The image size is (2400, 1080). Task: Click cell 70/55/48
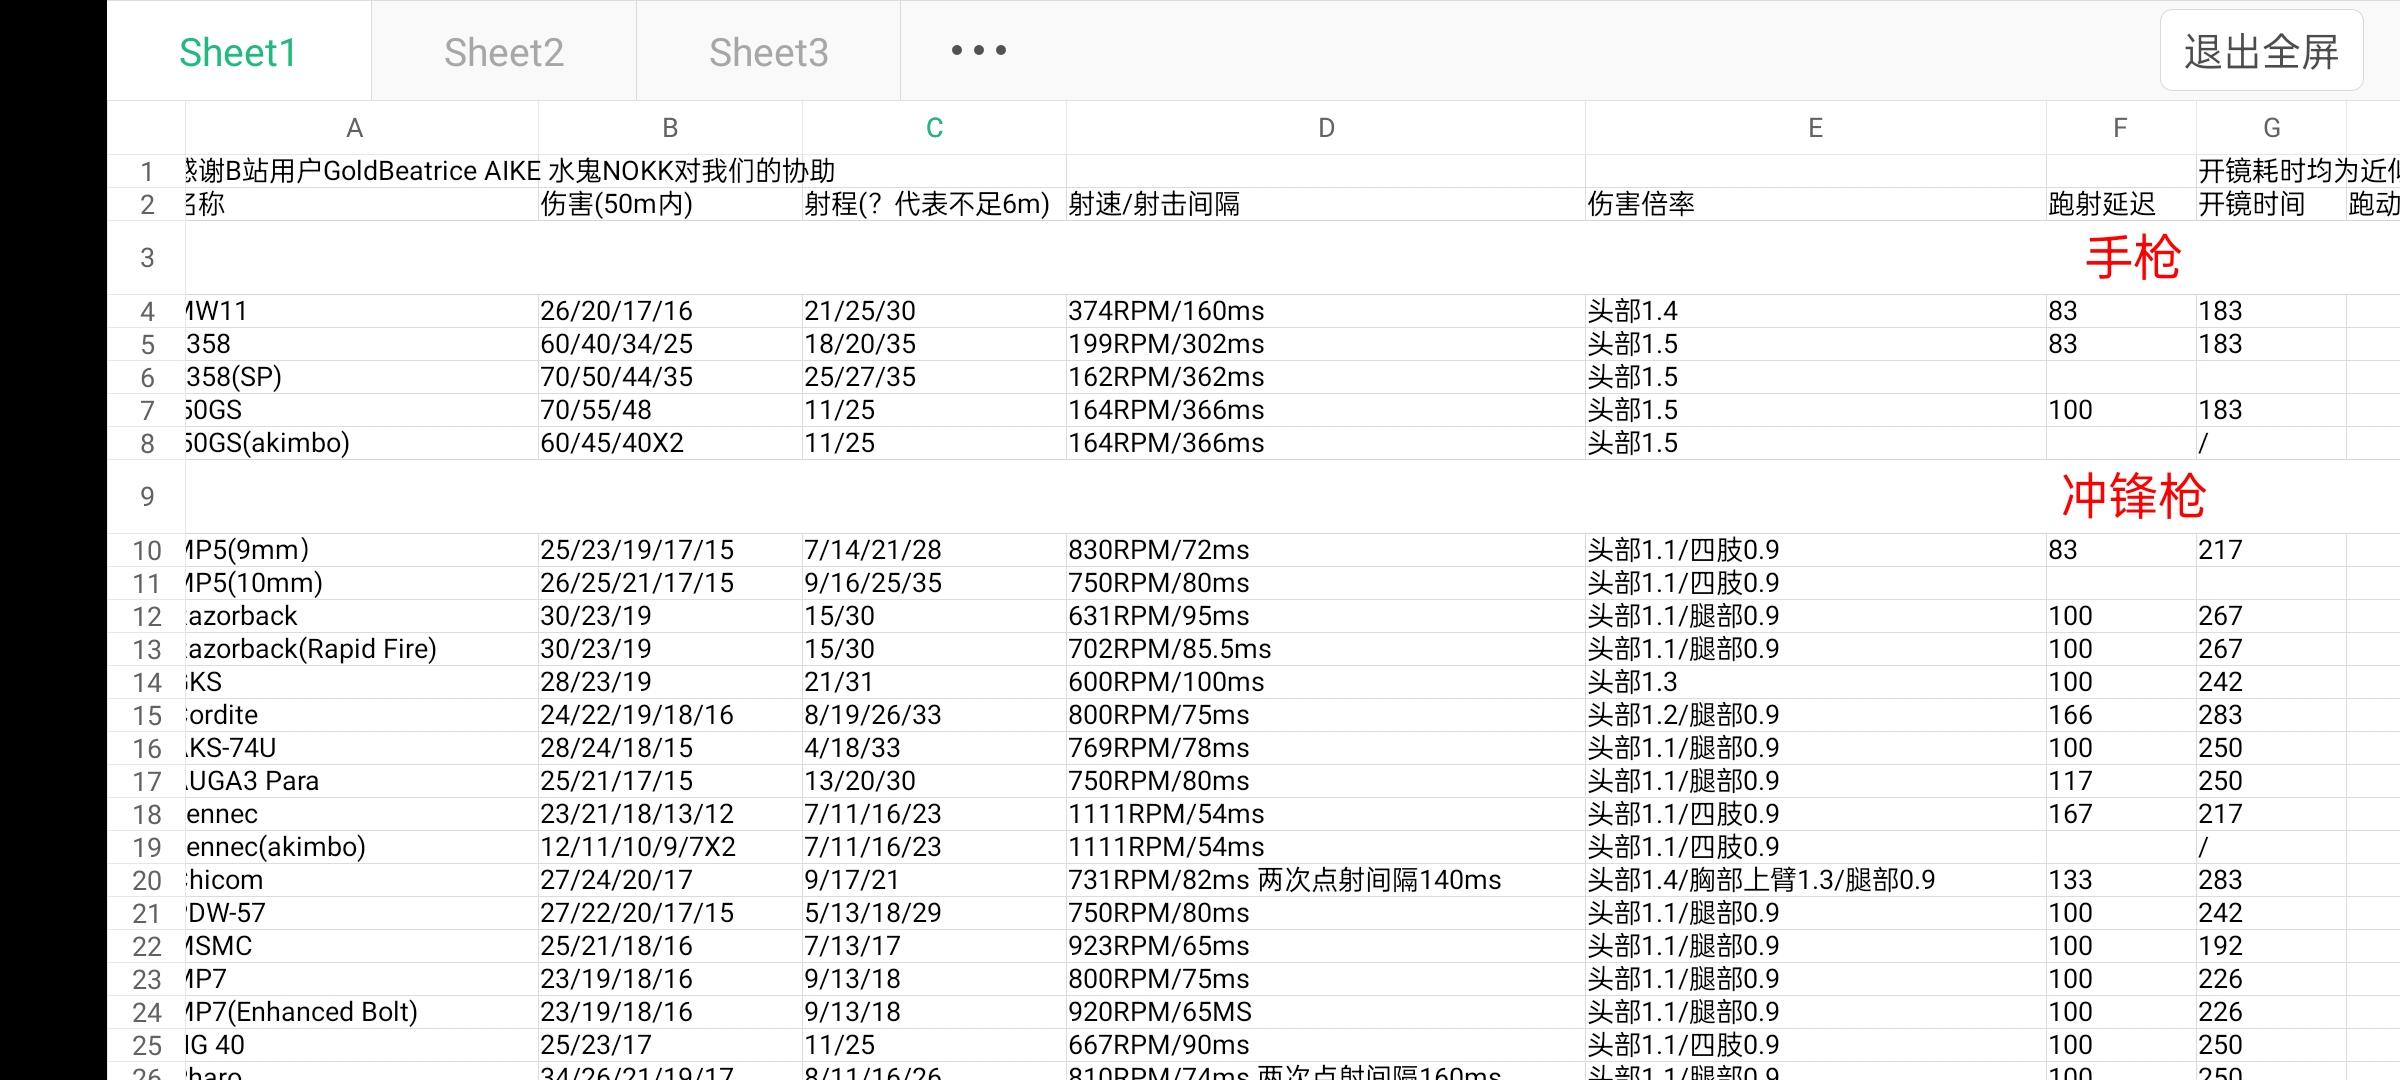coord(670,410)
